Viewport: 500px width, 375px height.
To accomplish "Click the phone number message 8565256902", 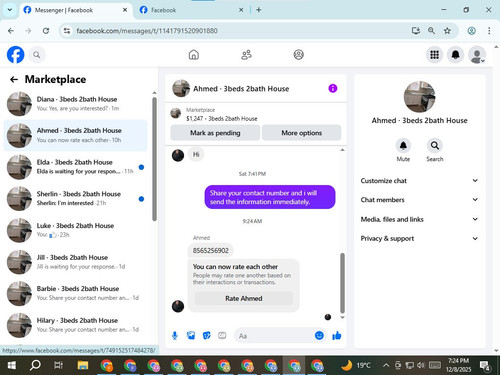I will pos(211,250).
